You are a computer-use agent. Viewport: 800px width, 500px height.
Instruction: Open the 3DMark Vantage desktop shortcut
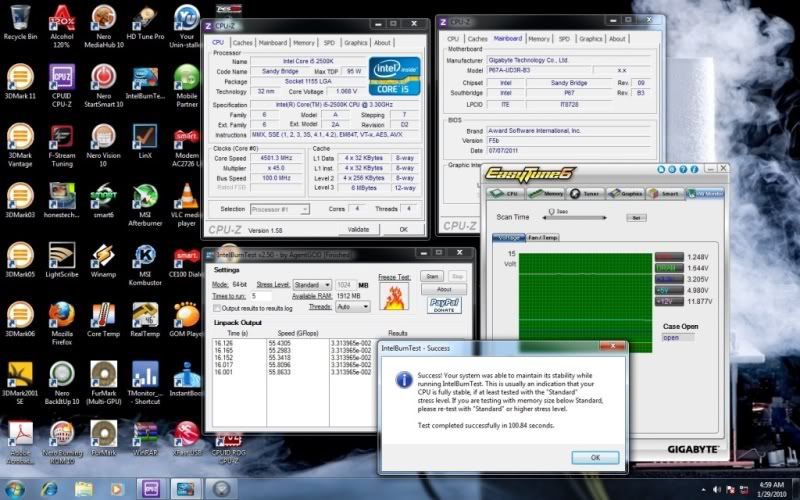20,145
